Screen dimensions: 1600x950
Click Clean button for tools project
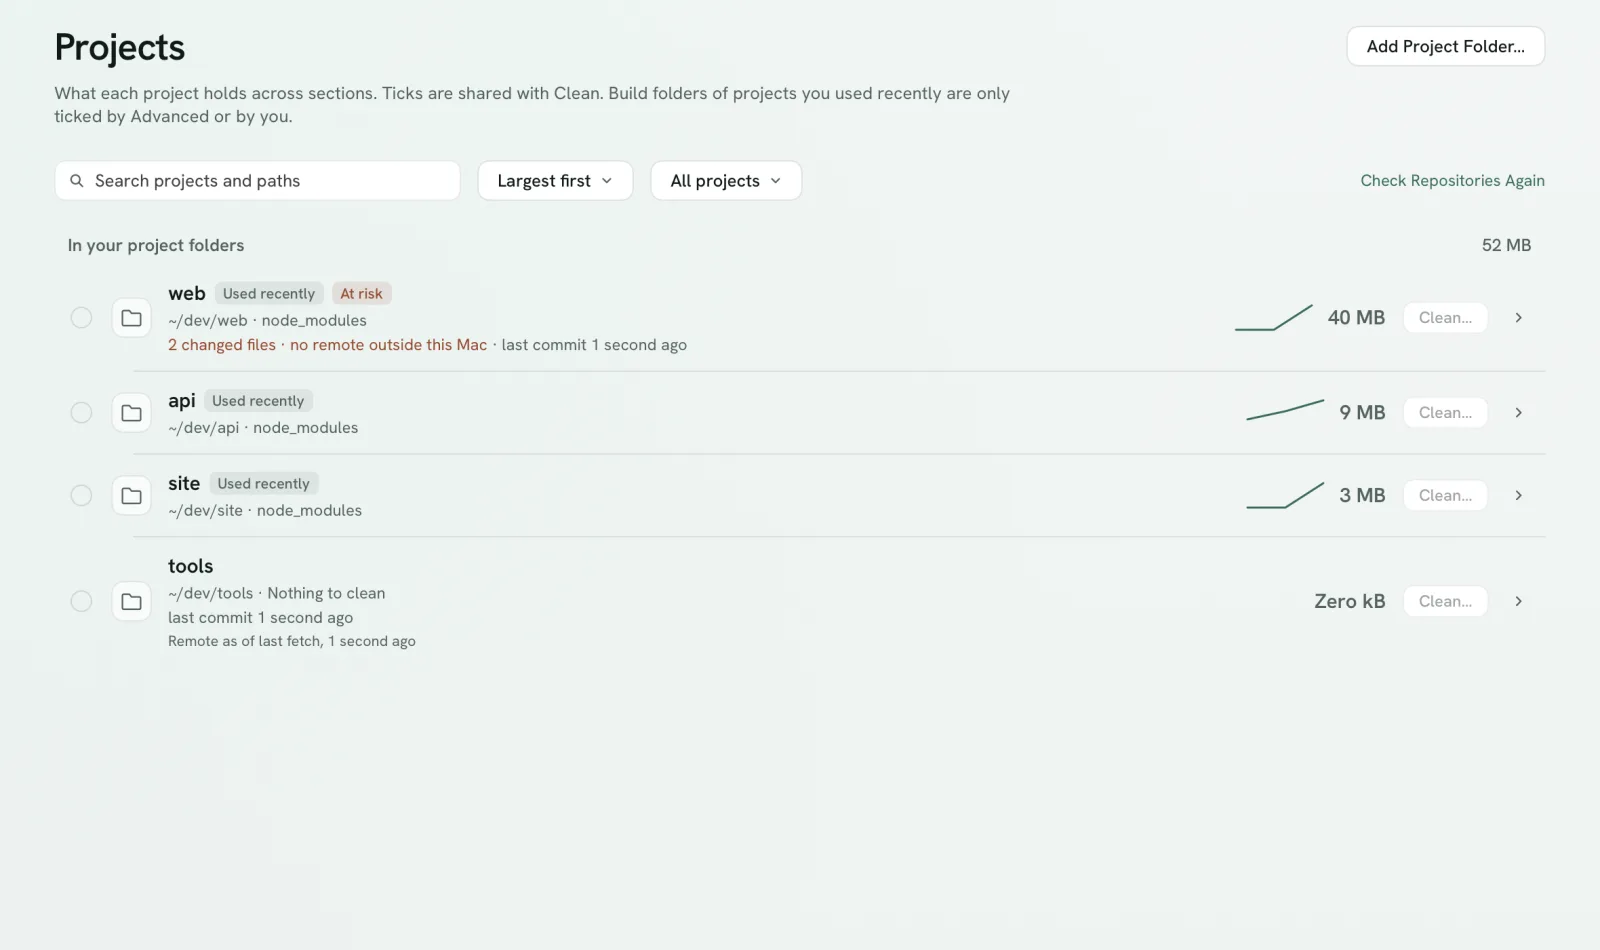(x=1445, y=601)
